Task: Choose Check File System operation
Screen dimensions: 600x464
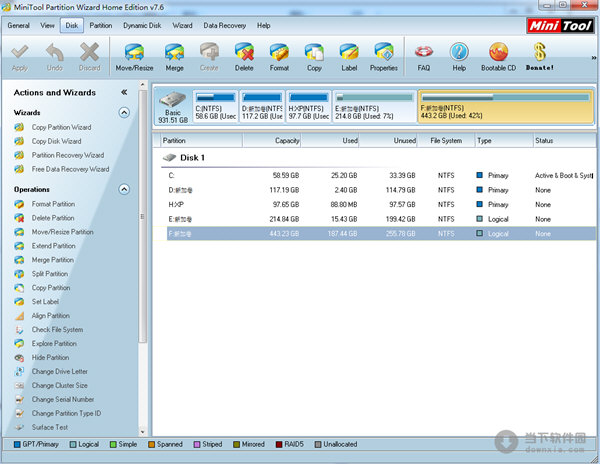Action: 57,329
